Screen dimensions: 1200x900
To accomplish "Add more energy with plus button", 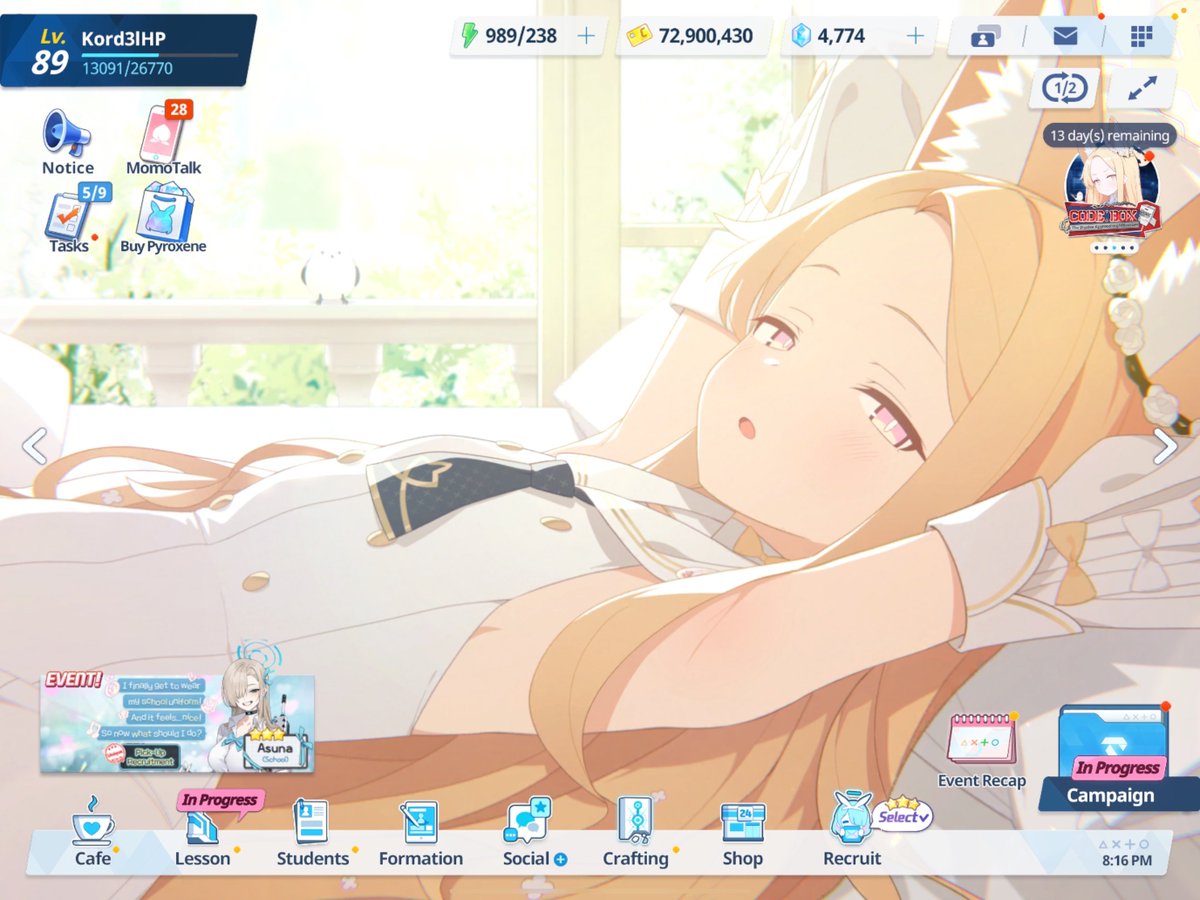I will point(586,36).
